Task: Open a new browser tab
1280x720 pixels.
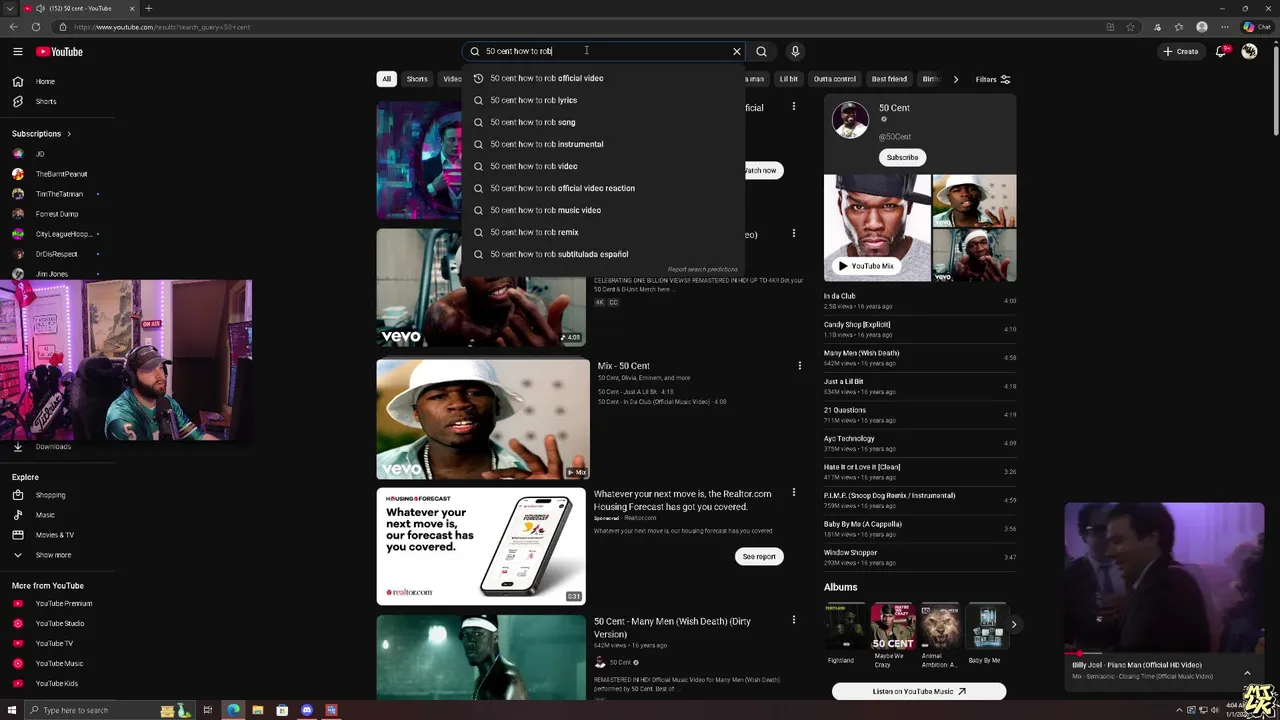Action: [x=148, y=8]
